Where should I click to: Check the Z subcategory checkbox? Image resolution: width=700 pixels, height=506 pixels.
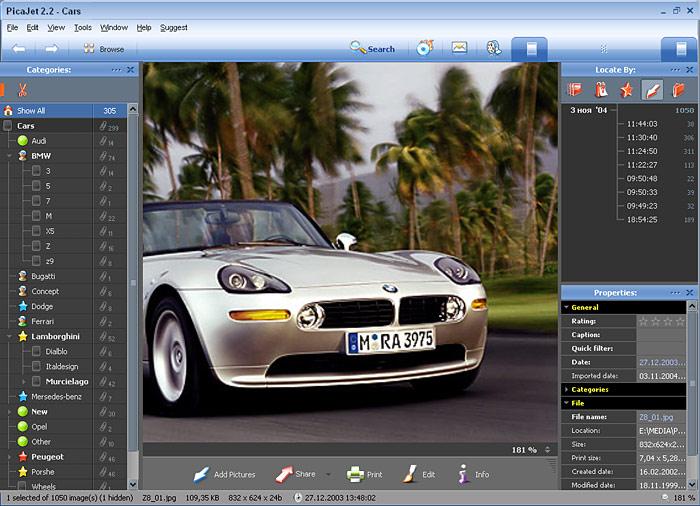point(36,246)
